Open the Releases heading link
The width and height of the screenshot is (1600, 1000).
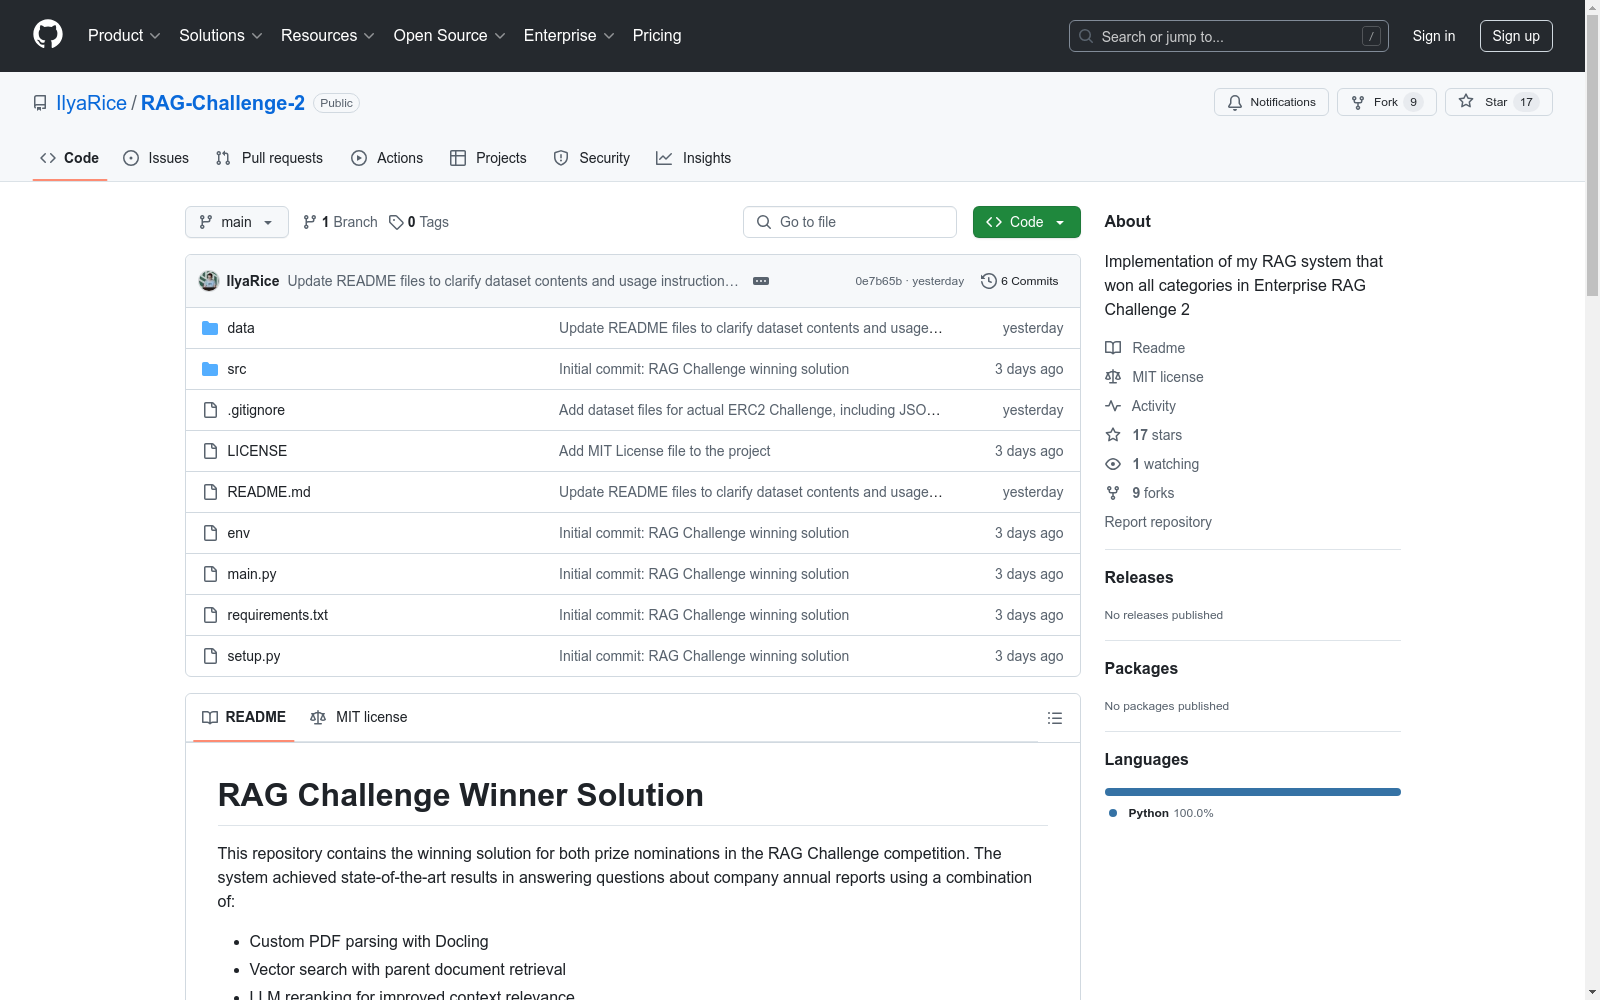[1139, 577]
